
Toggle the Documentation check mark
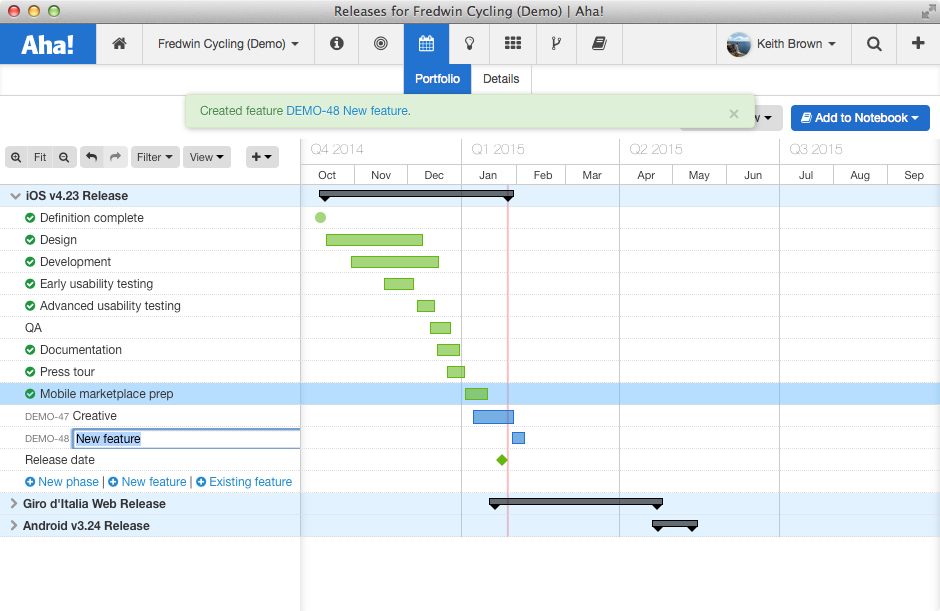(30, 350)
